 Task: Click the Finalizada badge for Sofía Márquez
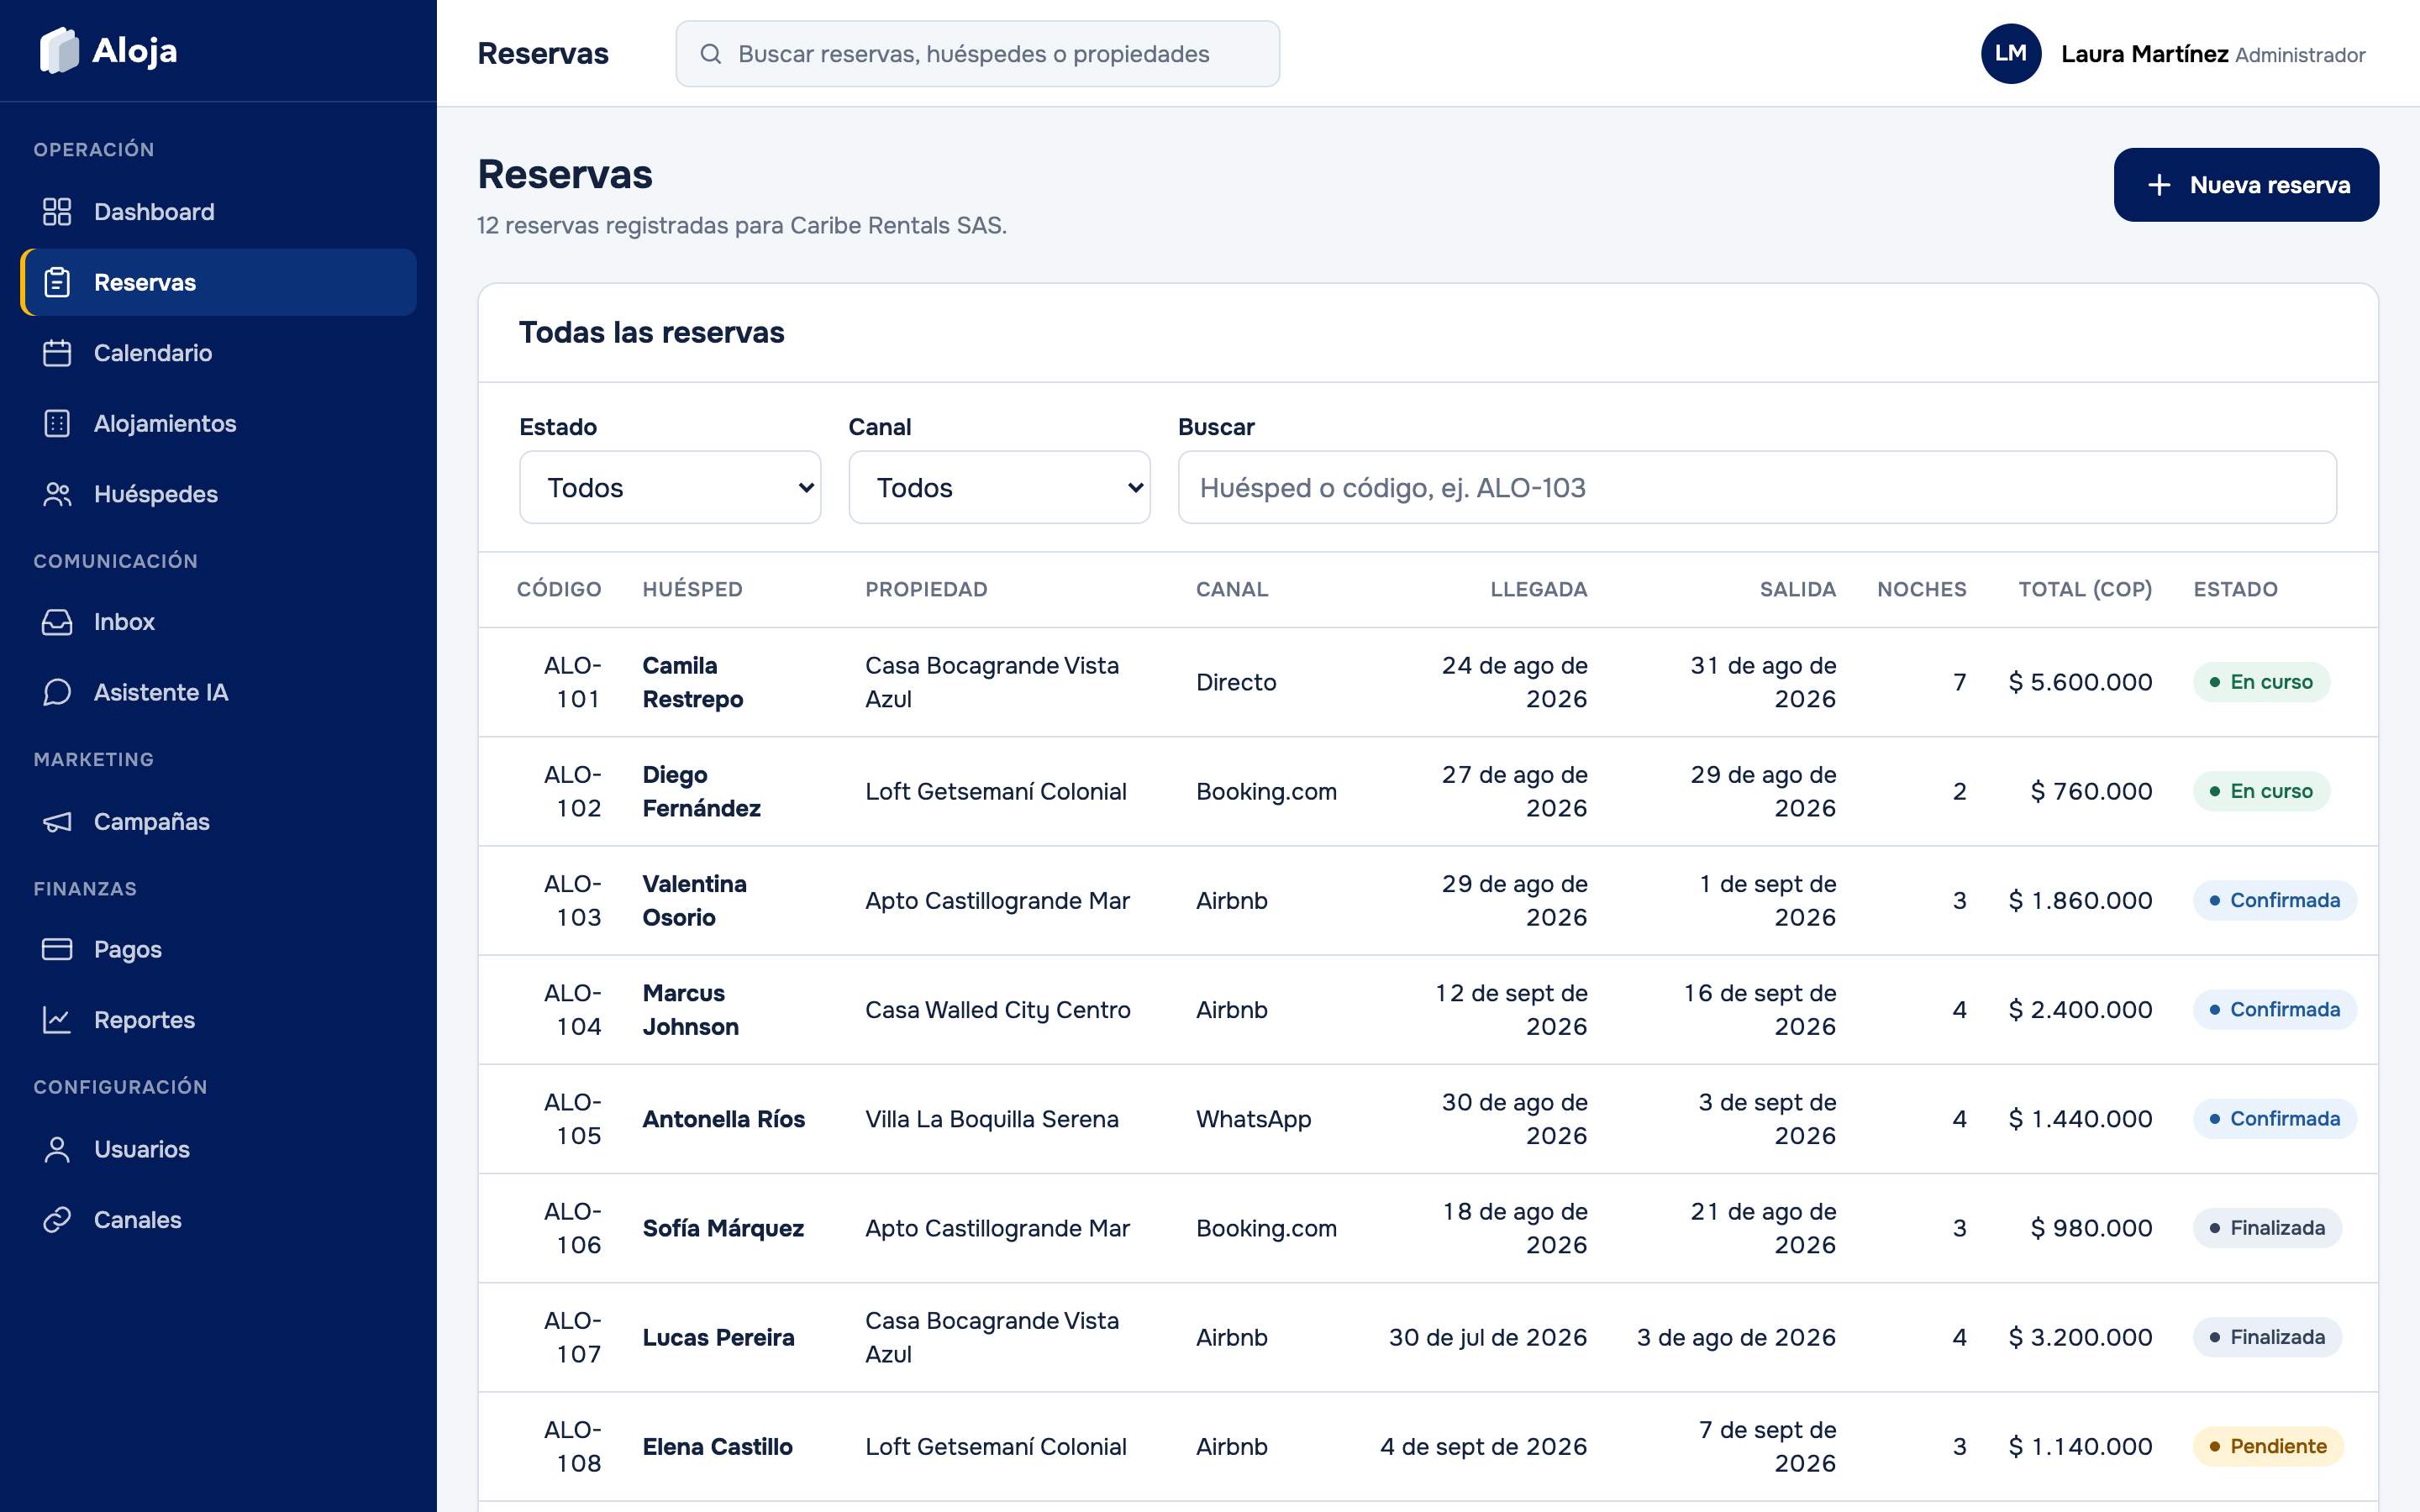pyautogui.click(x=2266, y=1228)
